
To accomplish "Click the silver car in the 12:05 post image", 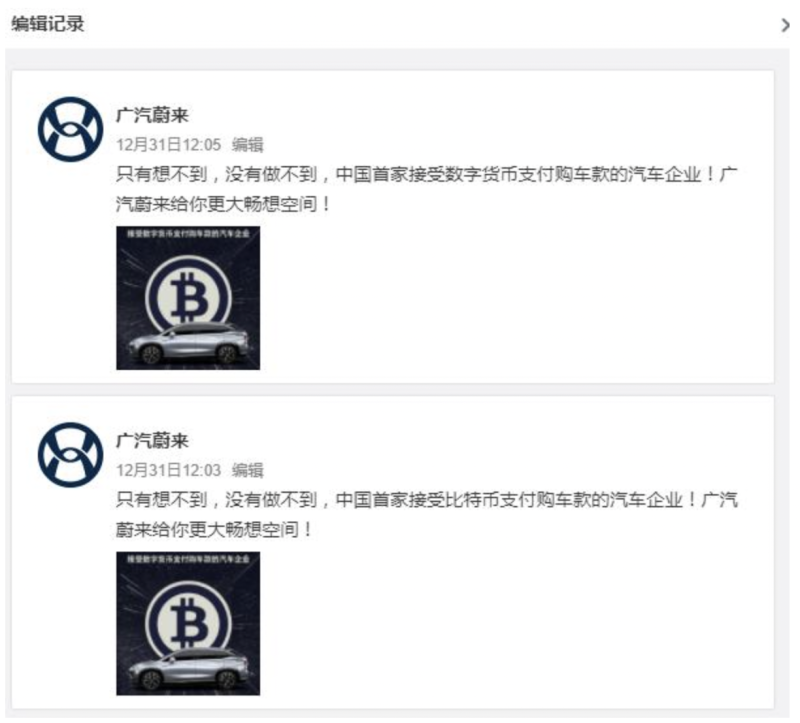I will 188,343.
